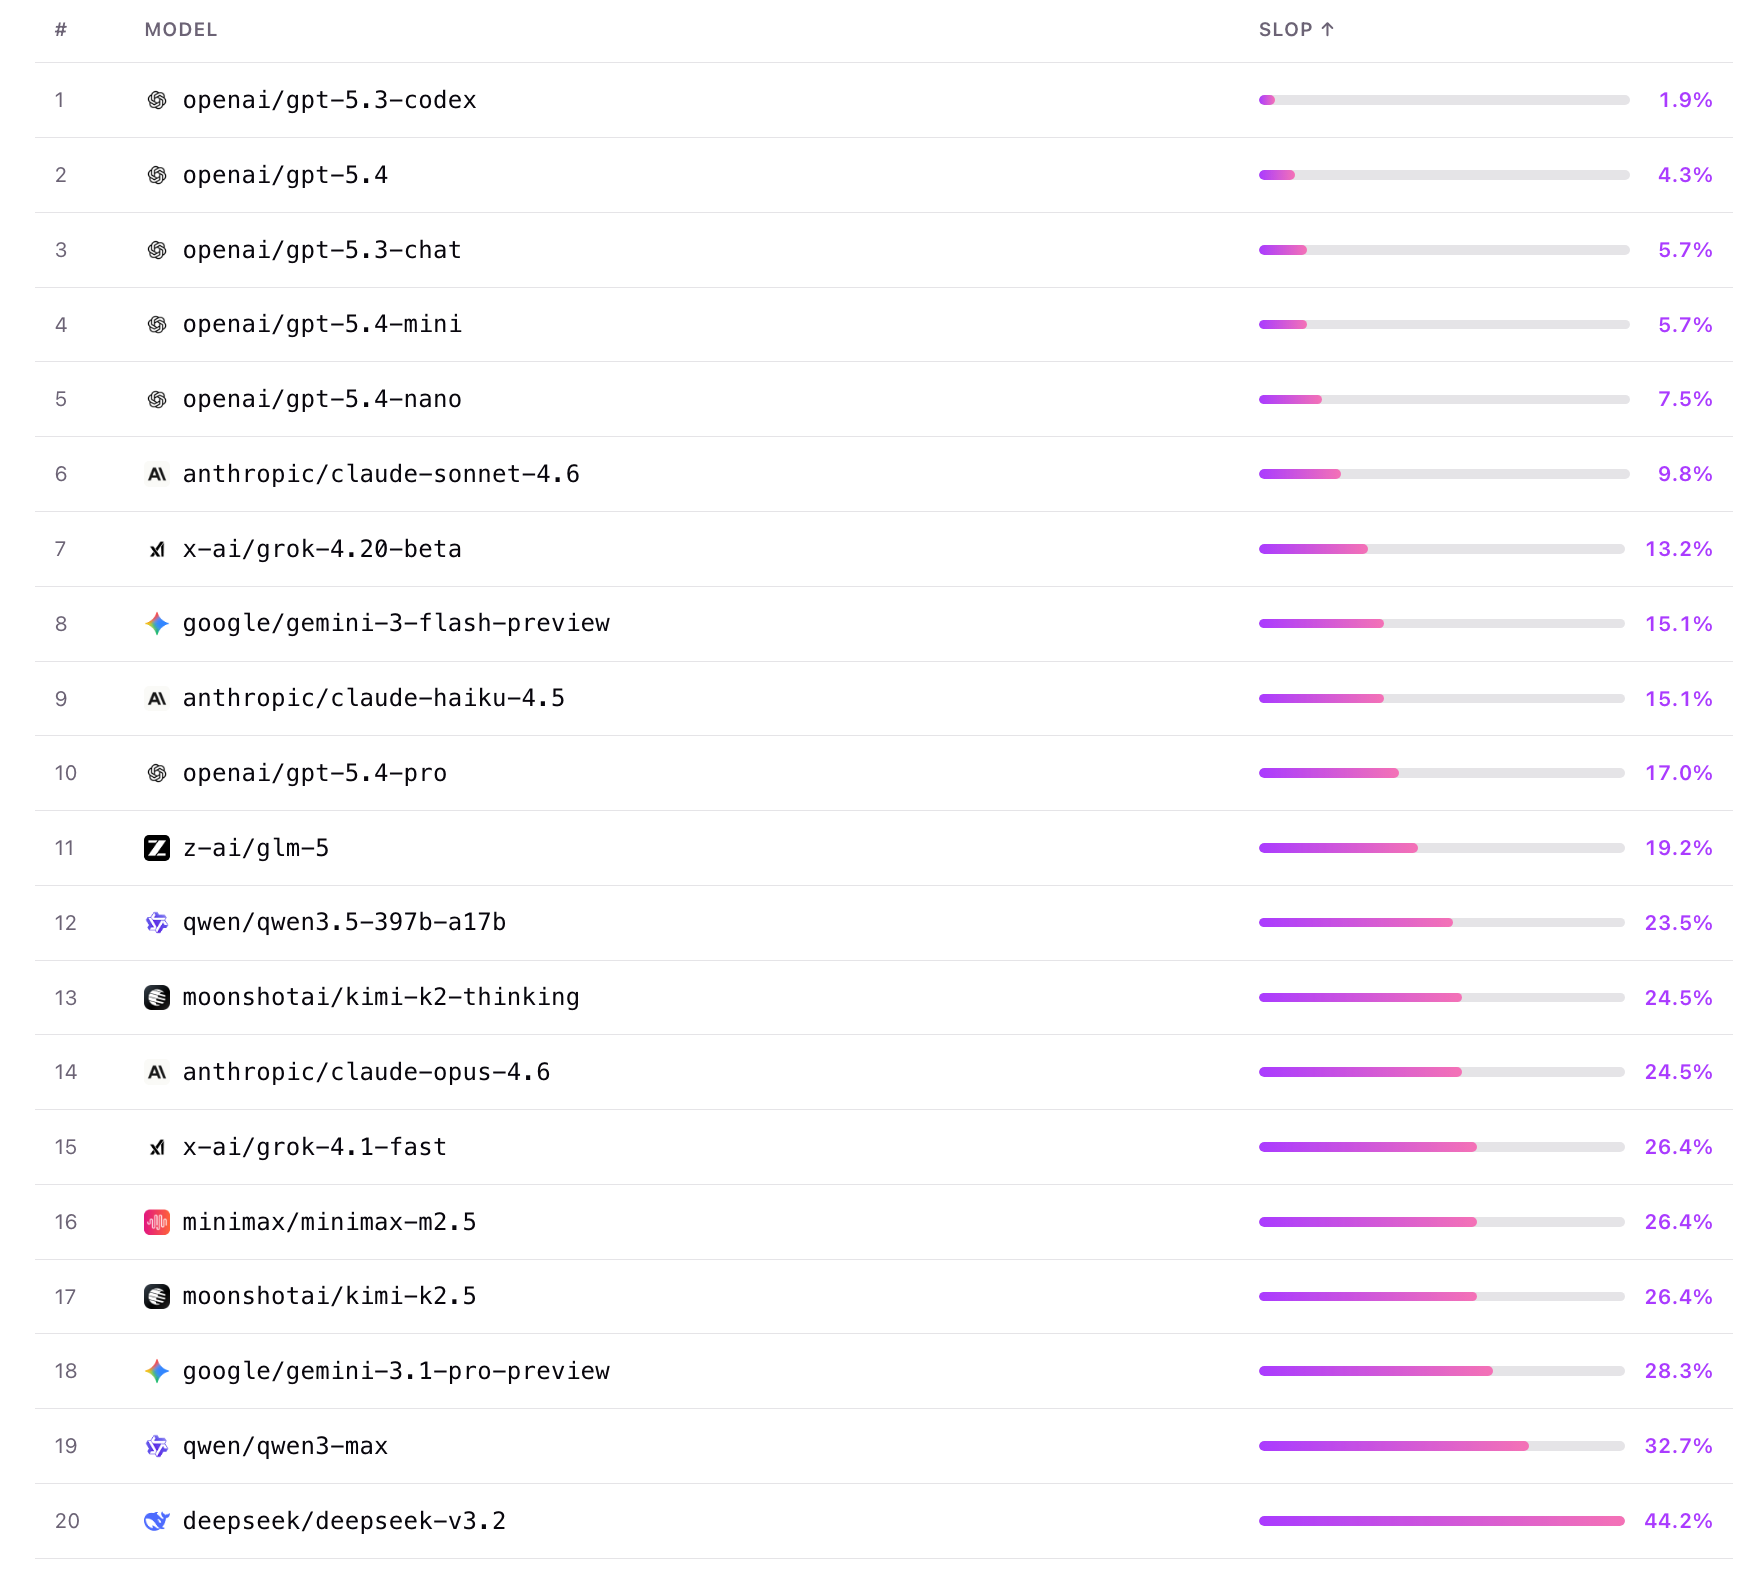The width and height of the screenshot is (1754, 1572).
Task: Open the openai/gpt-5.4 model link
Action: click(x=285, y=175)
